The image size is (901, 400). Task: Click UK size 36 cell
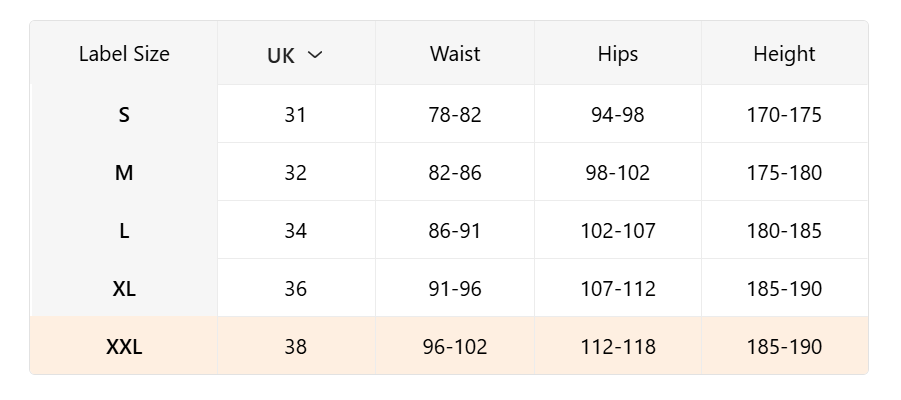pyautogui.click(x=295, y=289)
